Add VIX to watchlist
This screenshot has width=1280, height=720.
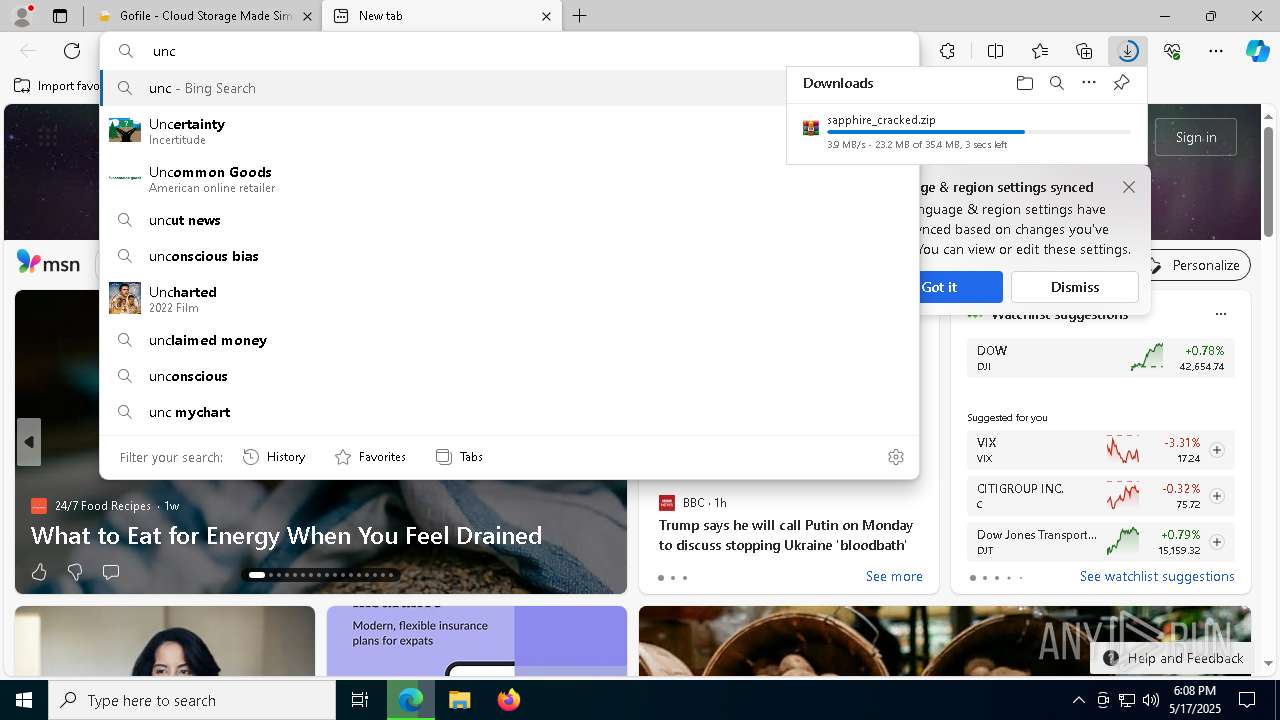1217,450
